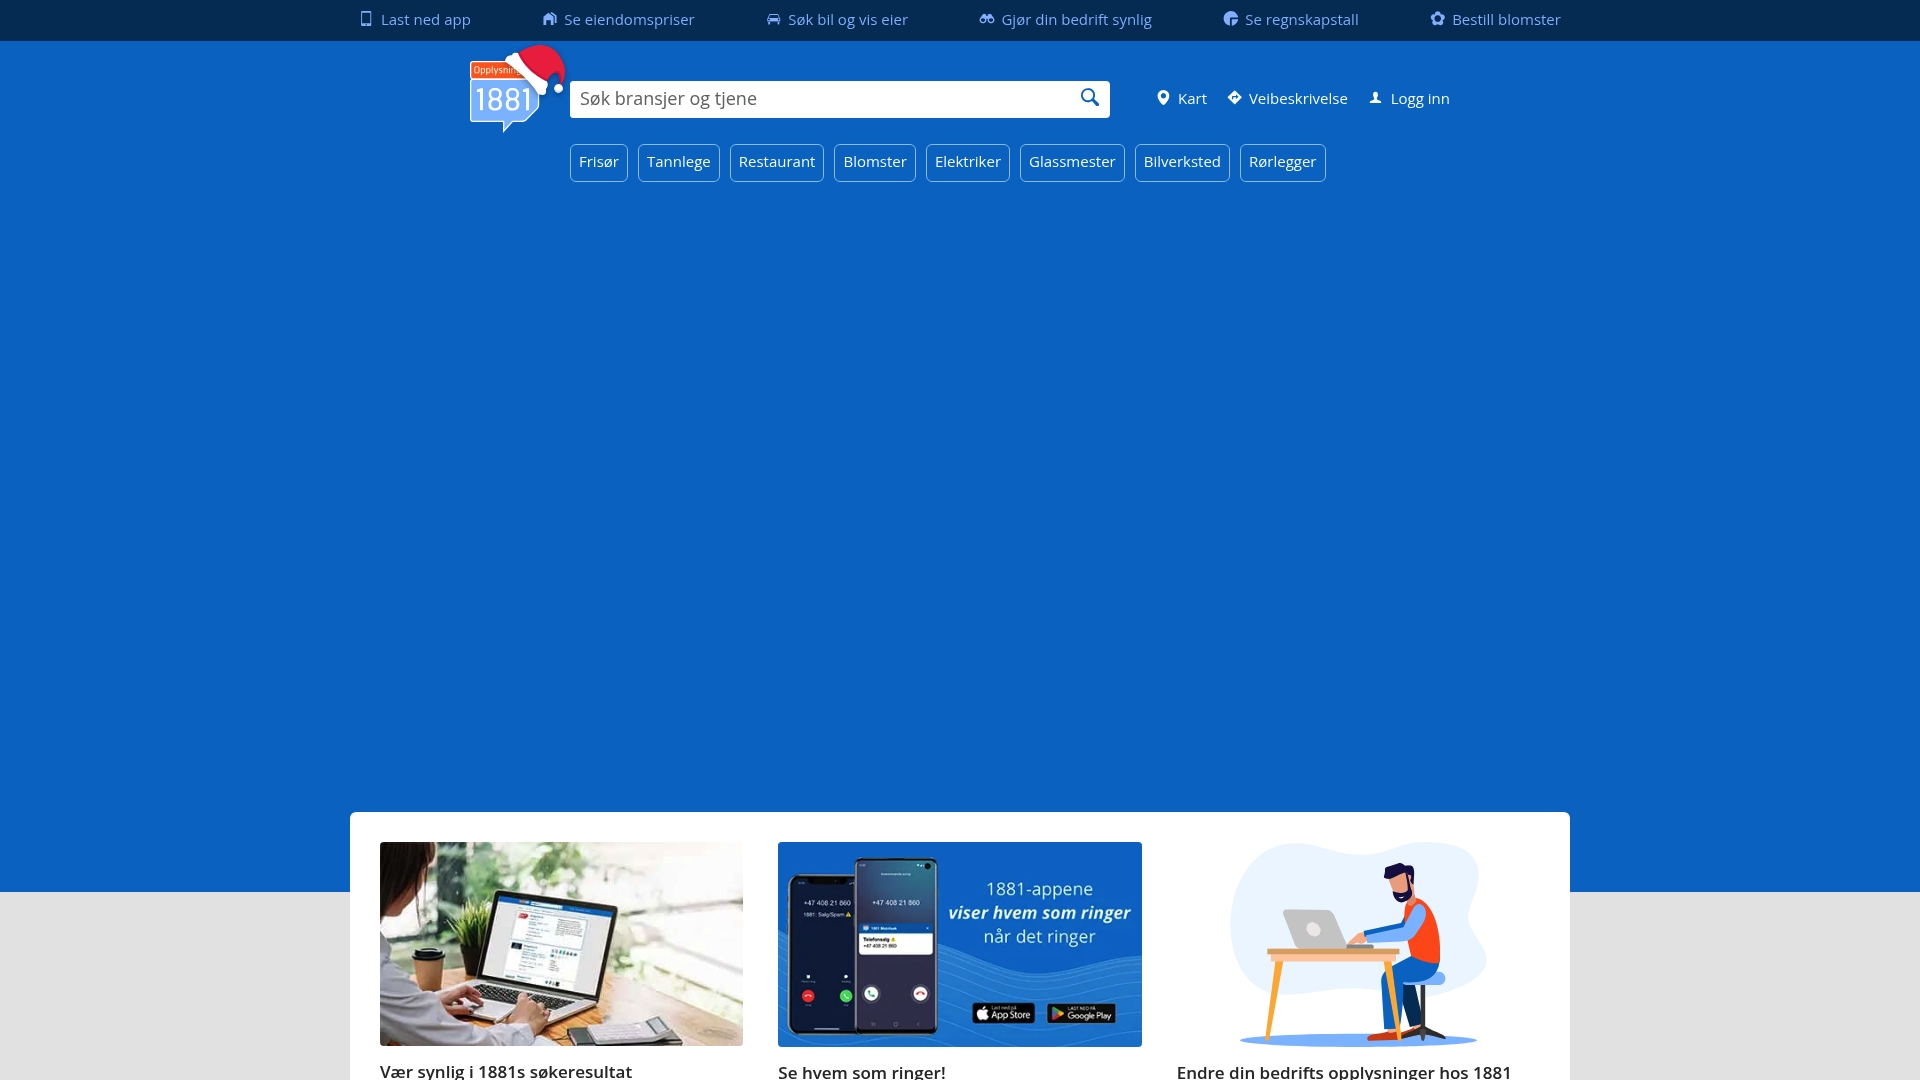Select the house icon beside Se eiendomspriser

pyautogui.click(x=550, y=19)
